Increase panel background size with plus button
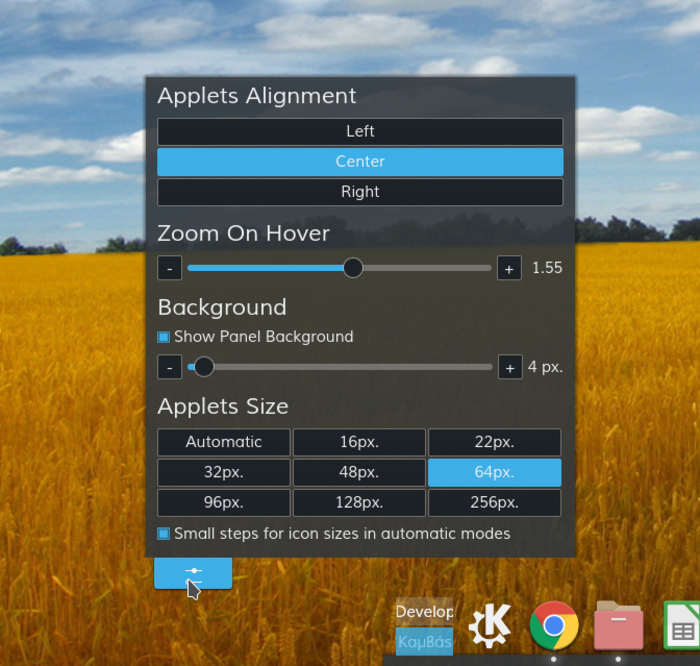 point(510,367)
